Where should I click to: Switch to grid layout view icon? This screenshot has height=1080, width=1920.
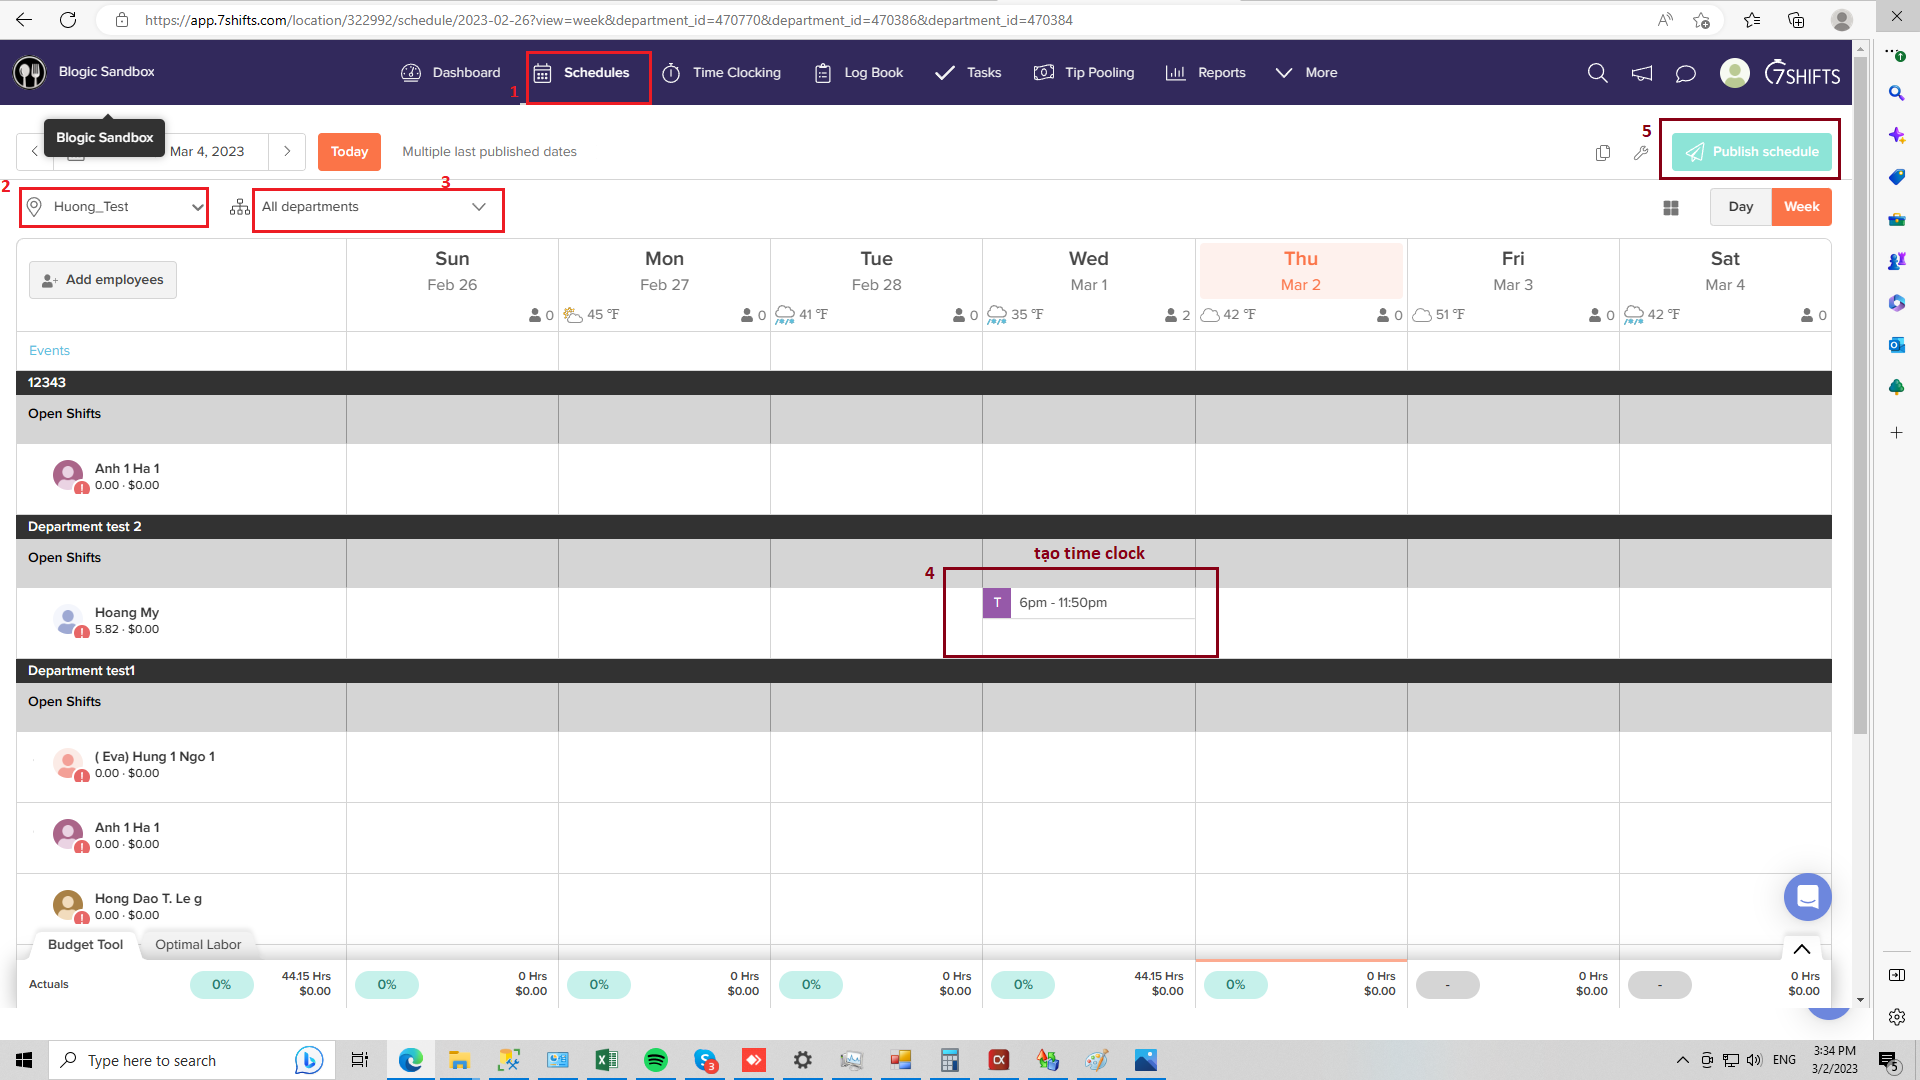[1671, 208]
